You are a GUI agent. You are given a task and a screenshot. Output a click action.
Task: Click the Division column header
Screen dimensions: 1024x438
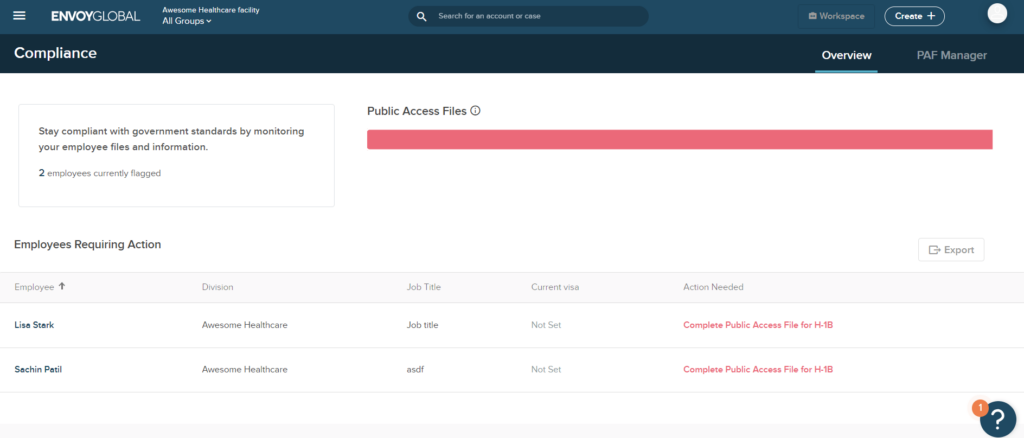tap(217, 287)
